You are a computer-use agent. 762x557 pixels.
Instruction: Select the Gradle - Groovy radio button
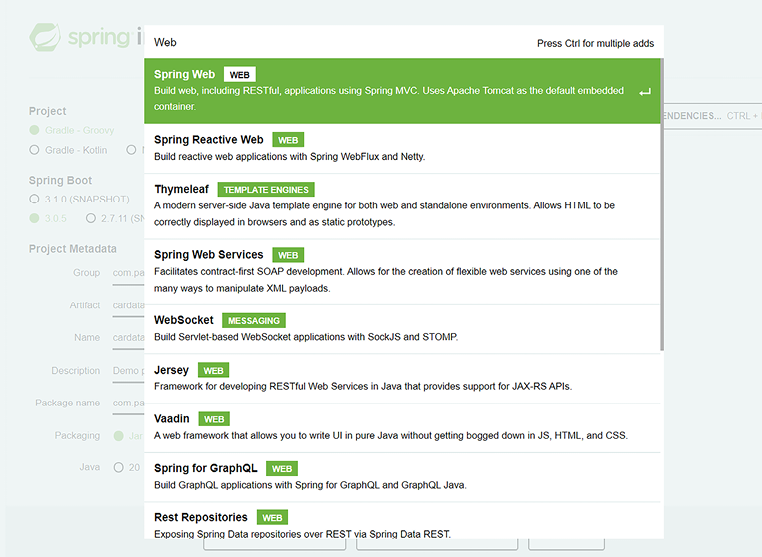tap(35, 130)
